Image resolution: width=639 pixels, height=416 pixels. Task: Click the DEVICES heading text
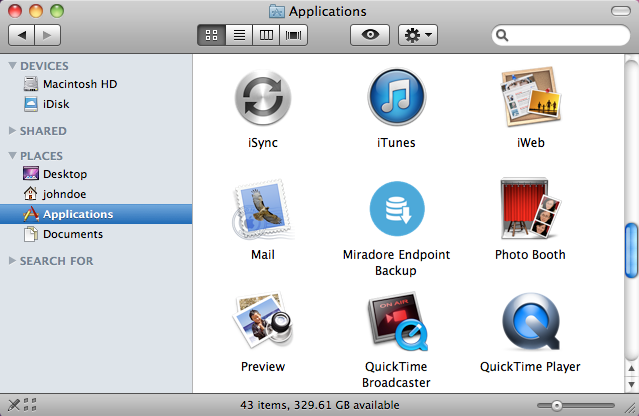tap(44, 66)
